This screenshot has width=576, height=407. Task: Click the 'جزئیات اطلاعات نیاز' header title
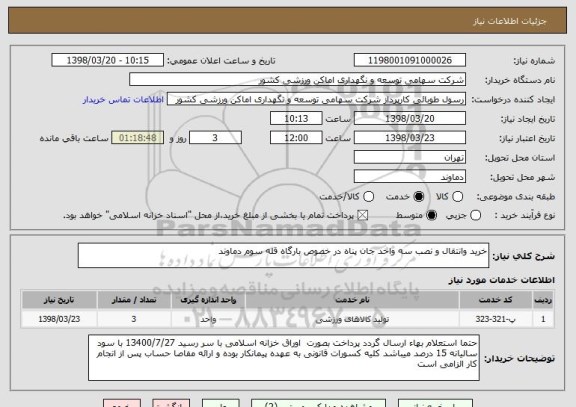coord(510,21)
